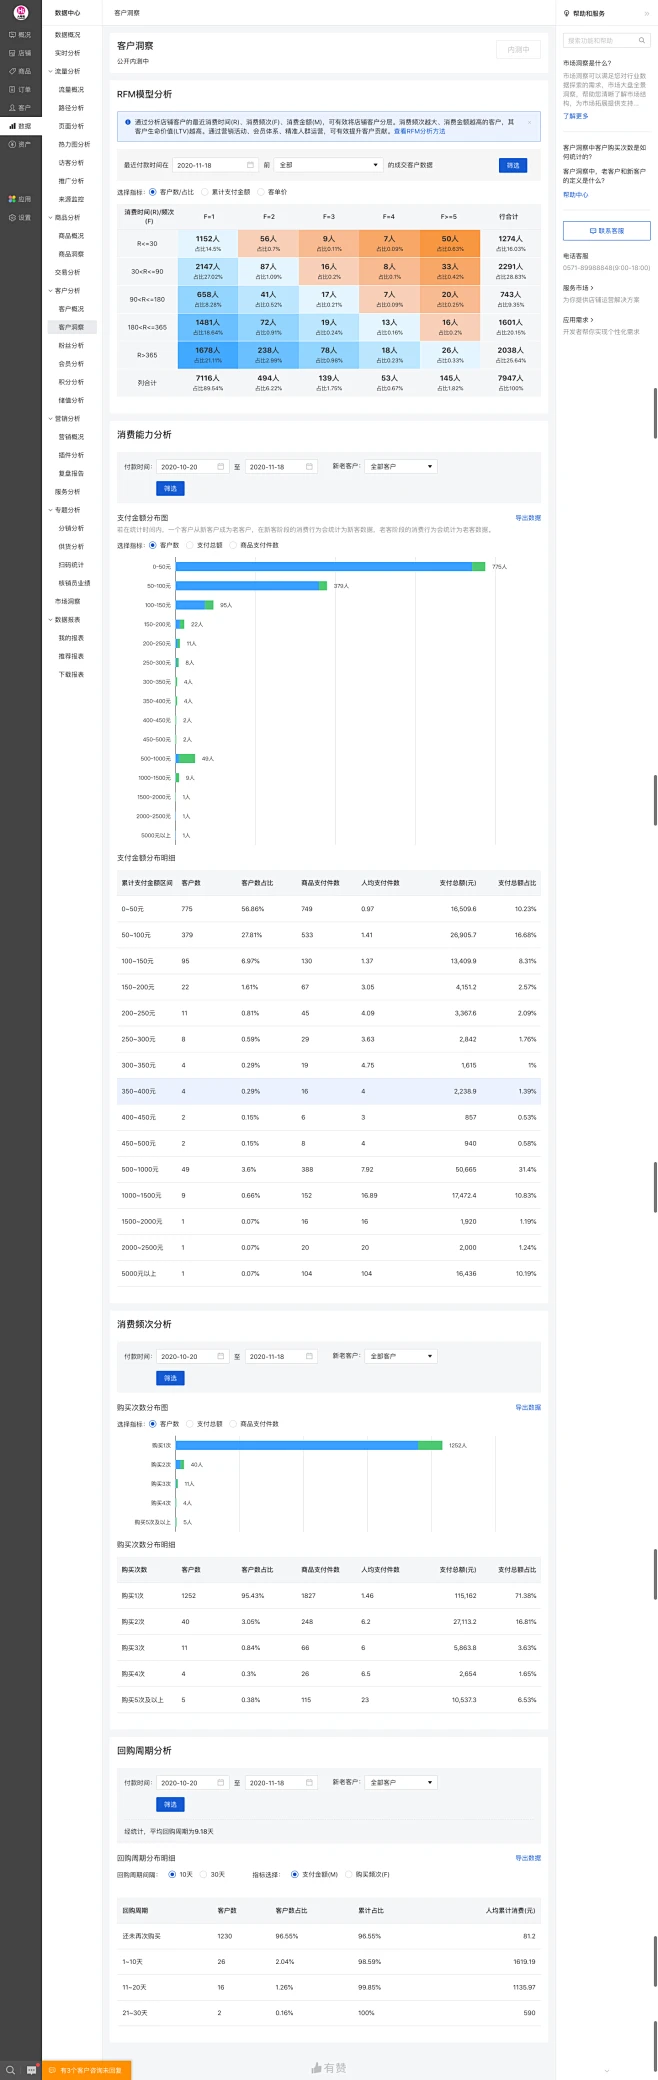The height and width of the screenshot is (2080, 658).
Task: Open the 全部 dropdown in RFM filter
Action: tap(328, 165)
